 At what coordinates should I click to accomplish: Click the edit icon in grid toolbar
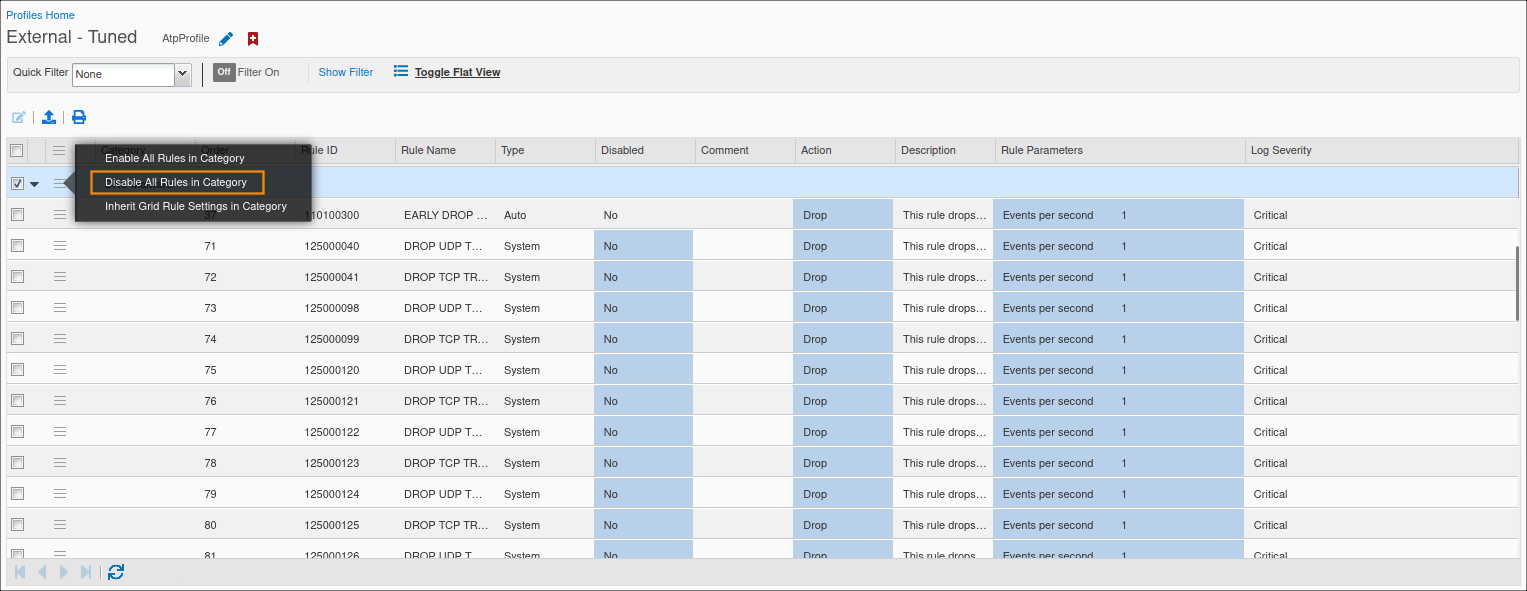coord(18,117)
